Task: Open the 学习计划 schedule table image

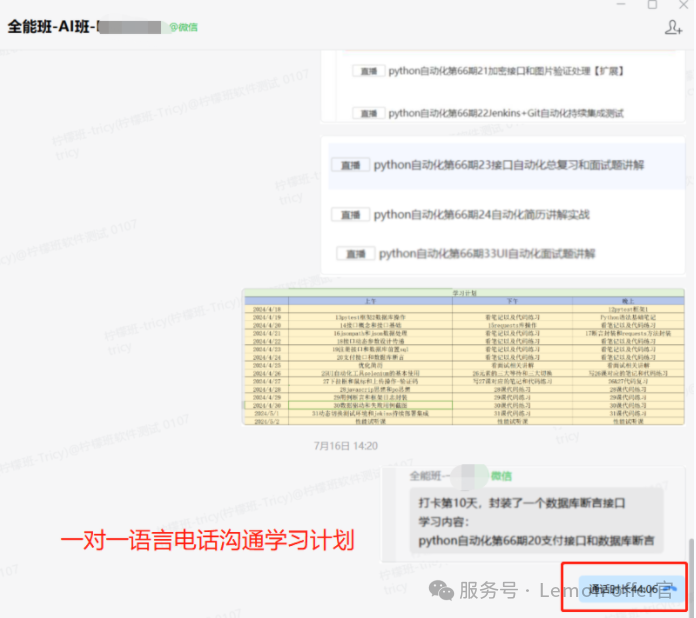Action: [x=463, y=358]
